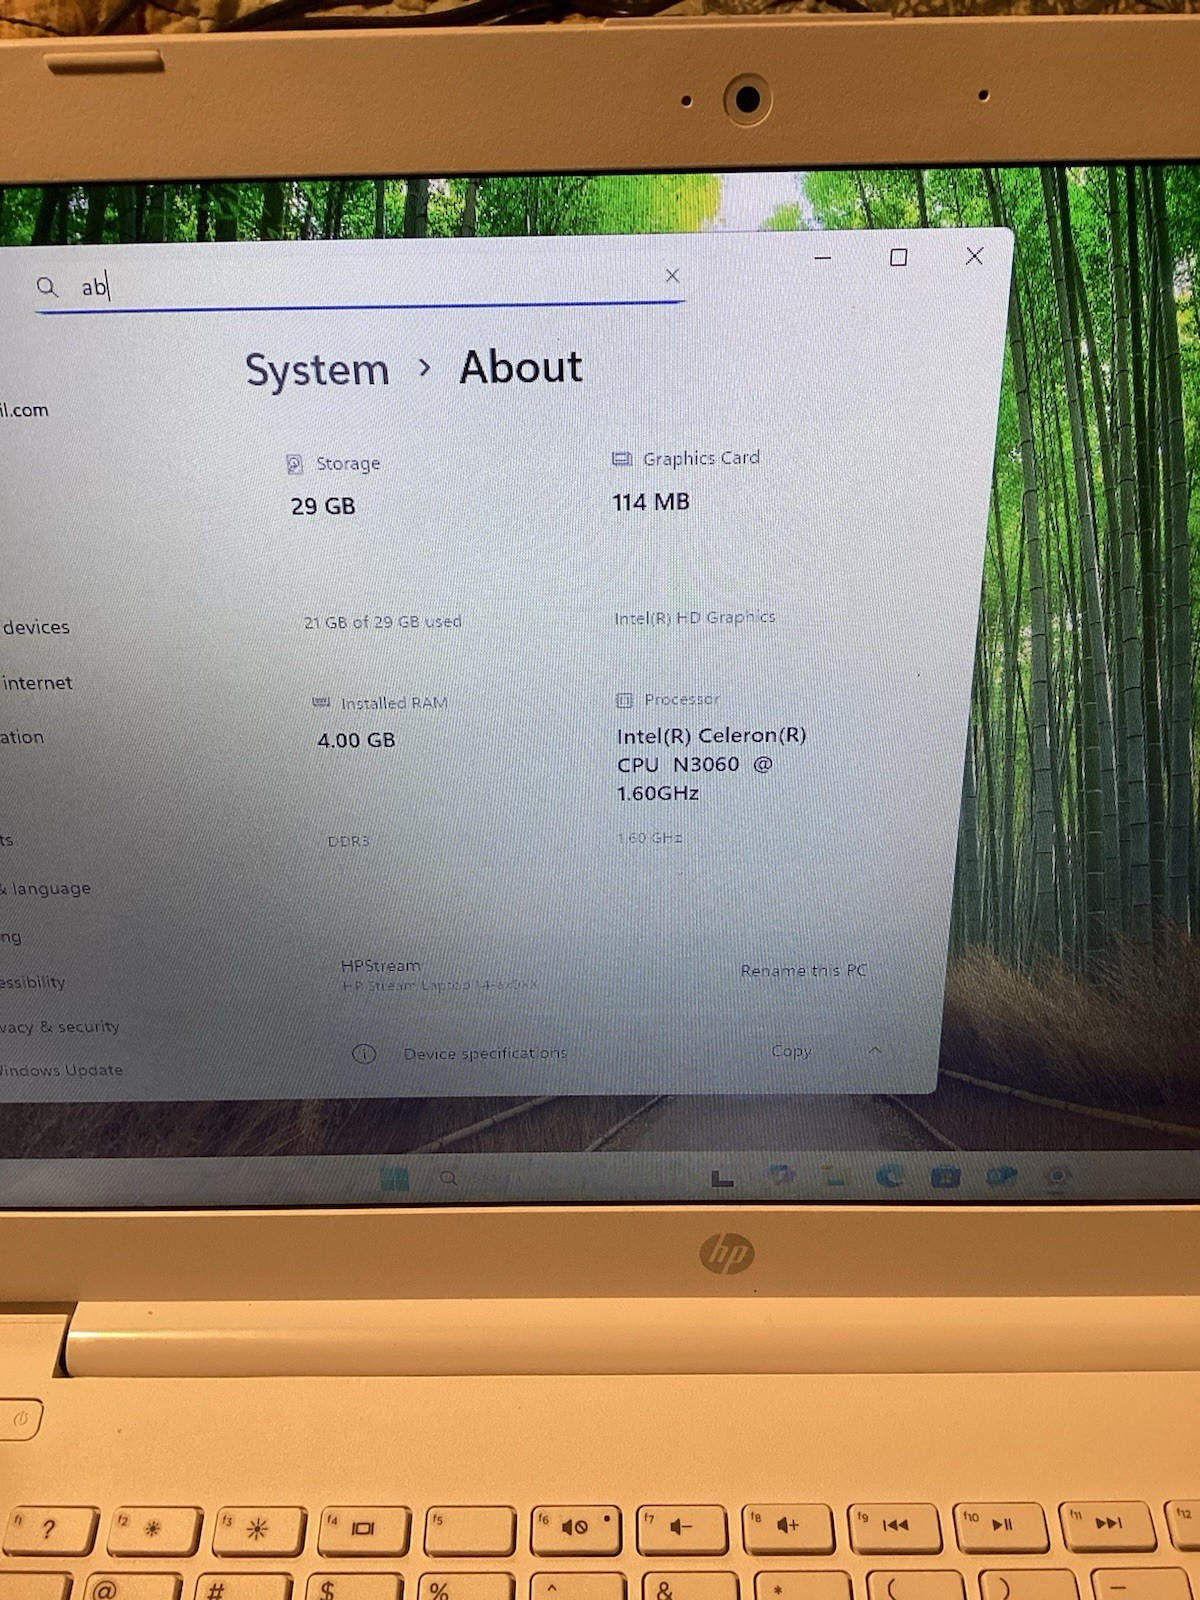
Task: Click the DDR3 memory type text
Action: pos(348,841)
